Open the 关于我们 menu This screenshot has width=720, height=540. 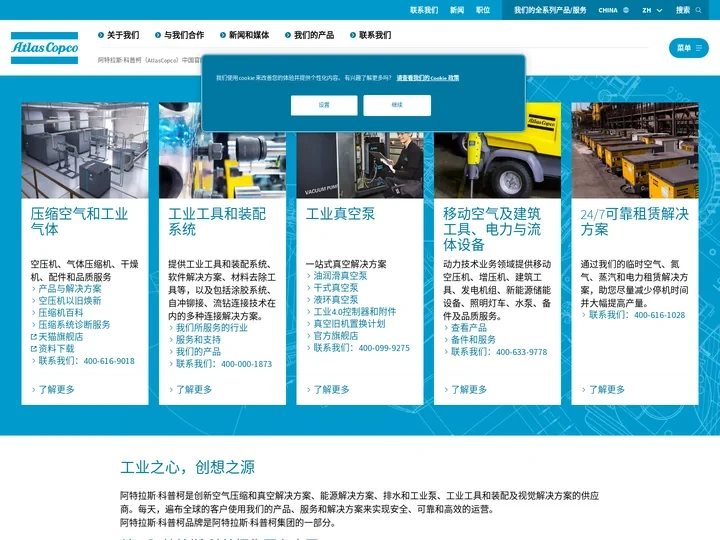tap(118, 35)
